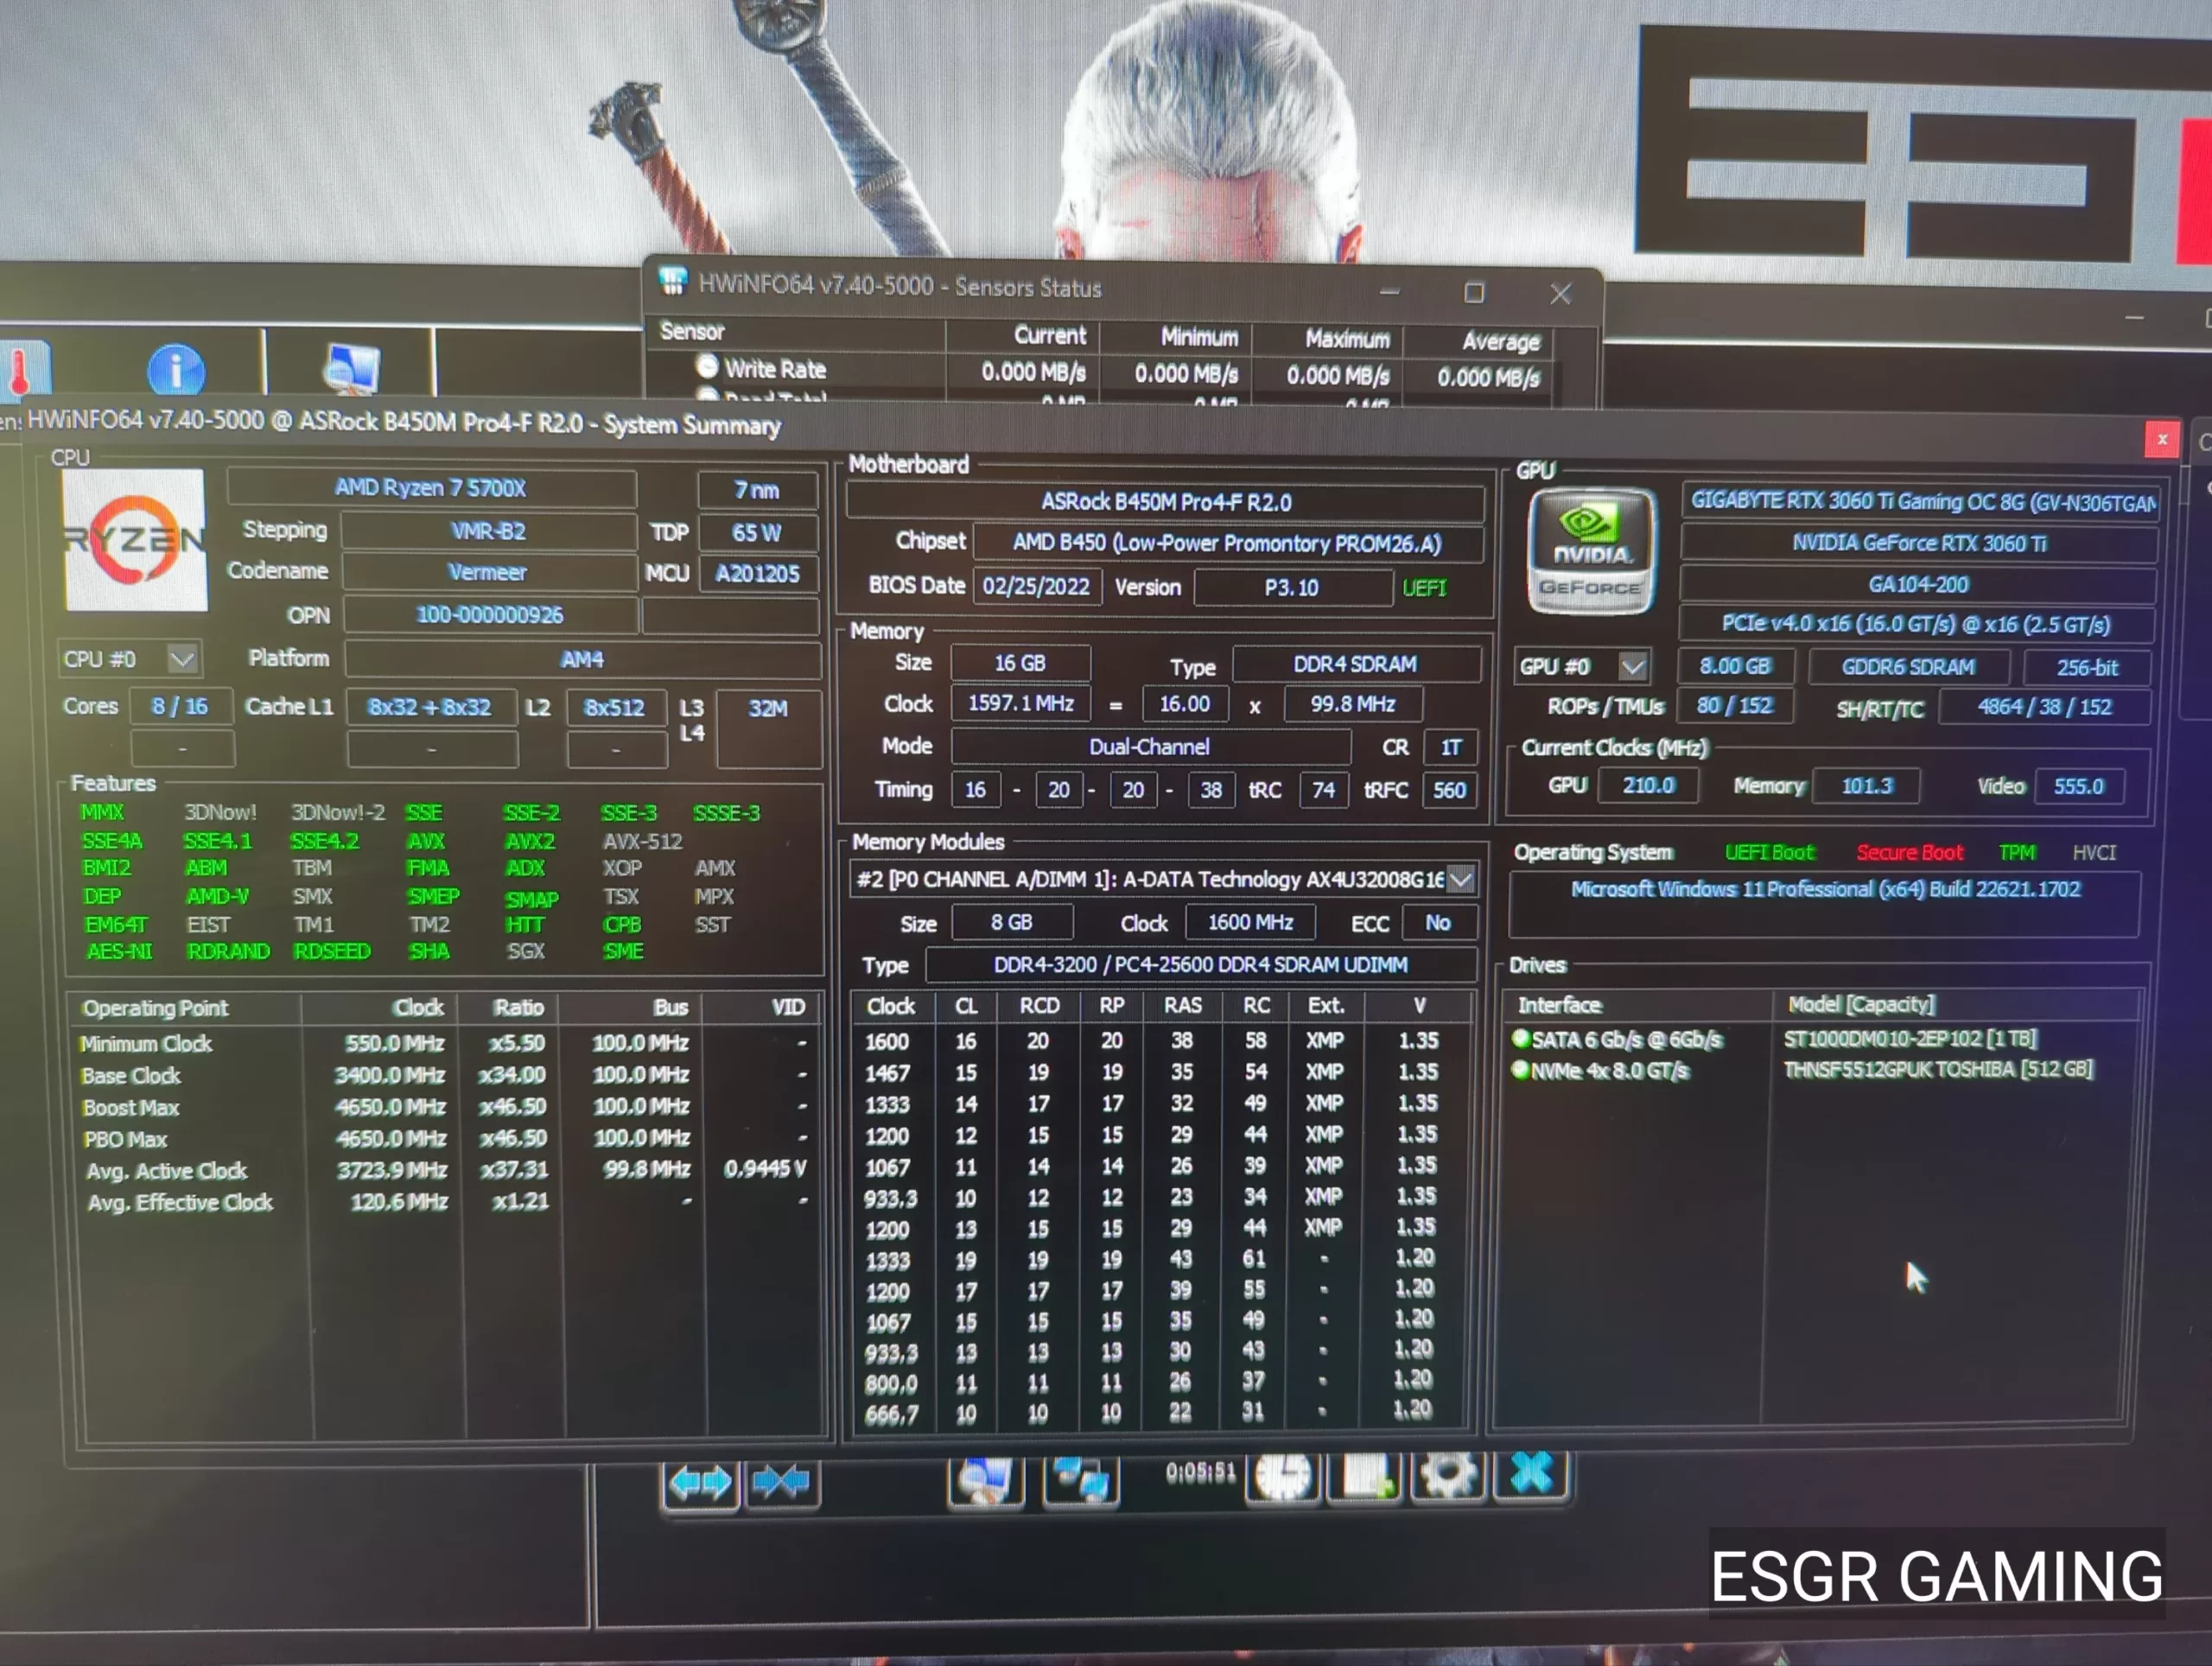The height and width of the screenshot is (1666, 2212).
Task: Click the BIOS Version P3.10 field
Action: click(1292, 587)
